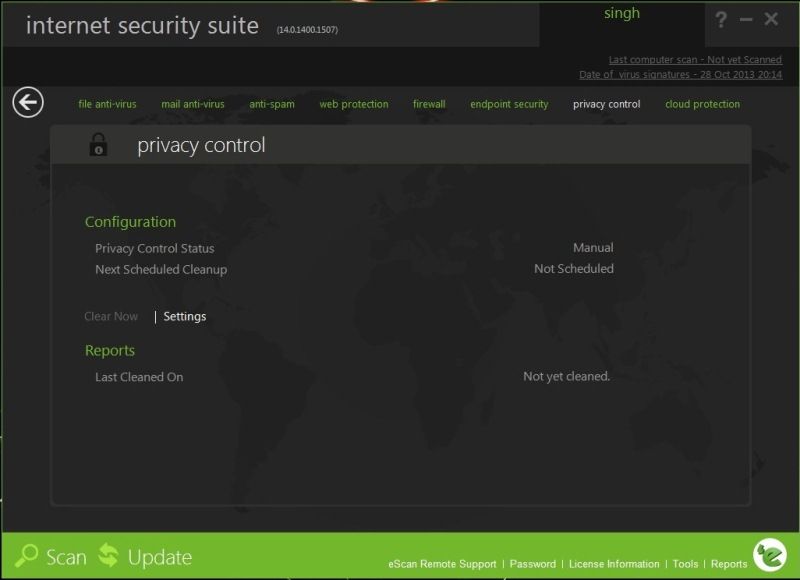
Task: Click the Not yet cleaned value
Action: tap(567, 376)
